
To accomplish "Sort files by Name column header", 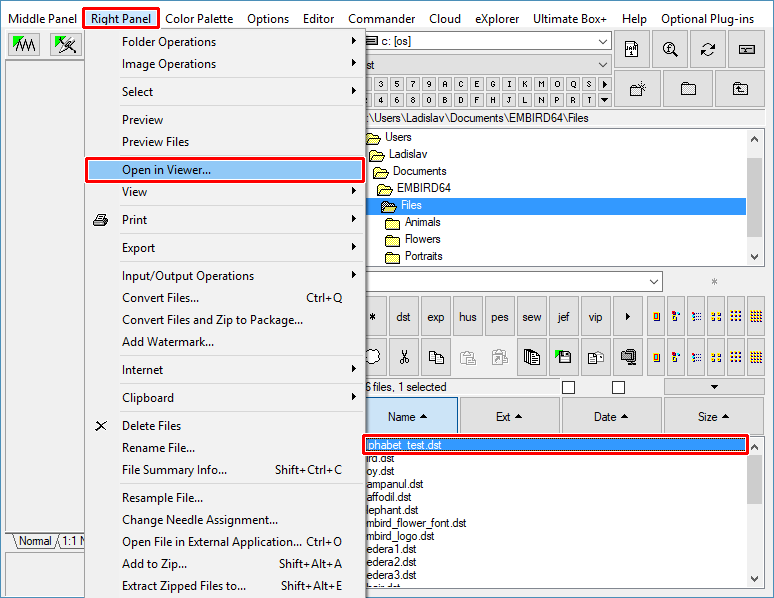I will [x=411, y=417].
